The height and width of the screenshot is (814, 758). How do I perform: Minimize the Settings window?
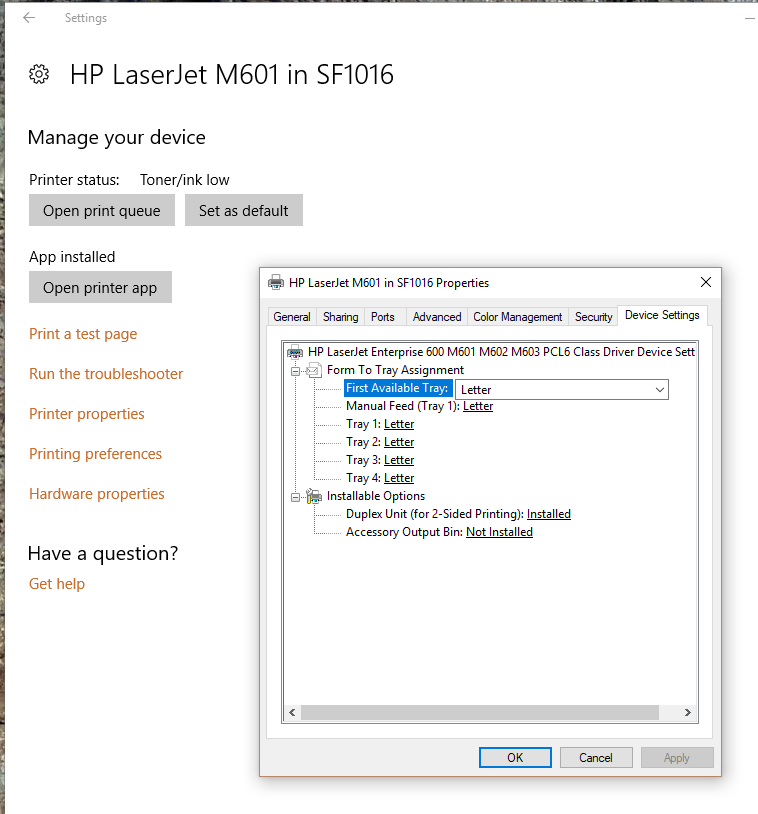coord(749,18)
